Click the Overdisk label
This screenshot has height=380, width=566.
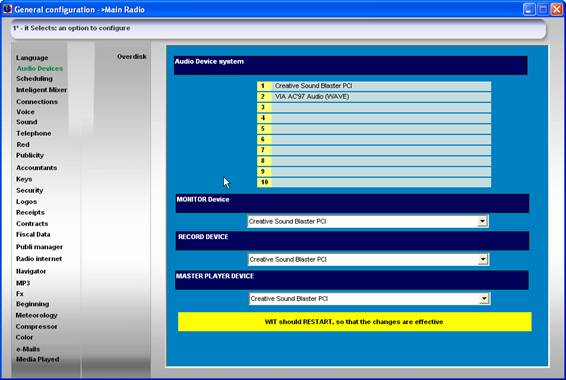[x=132, y=57]
